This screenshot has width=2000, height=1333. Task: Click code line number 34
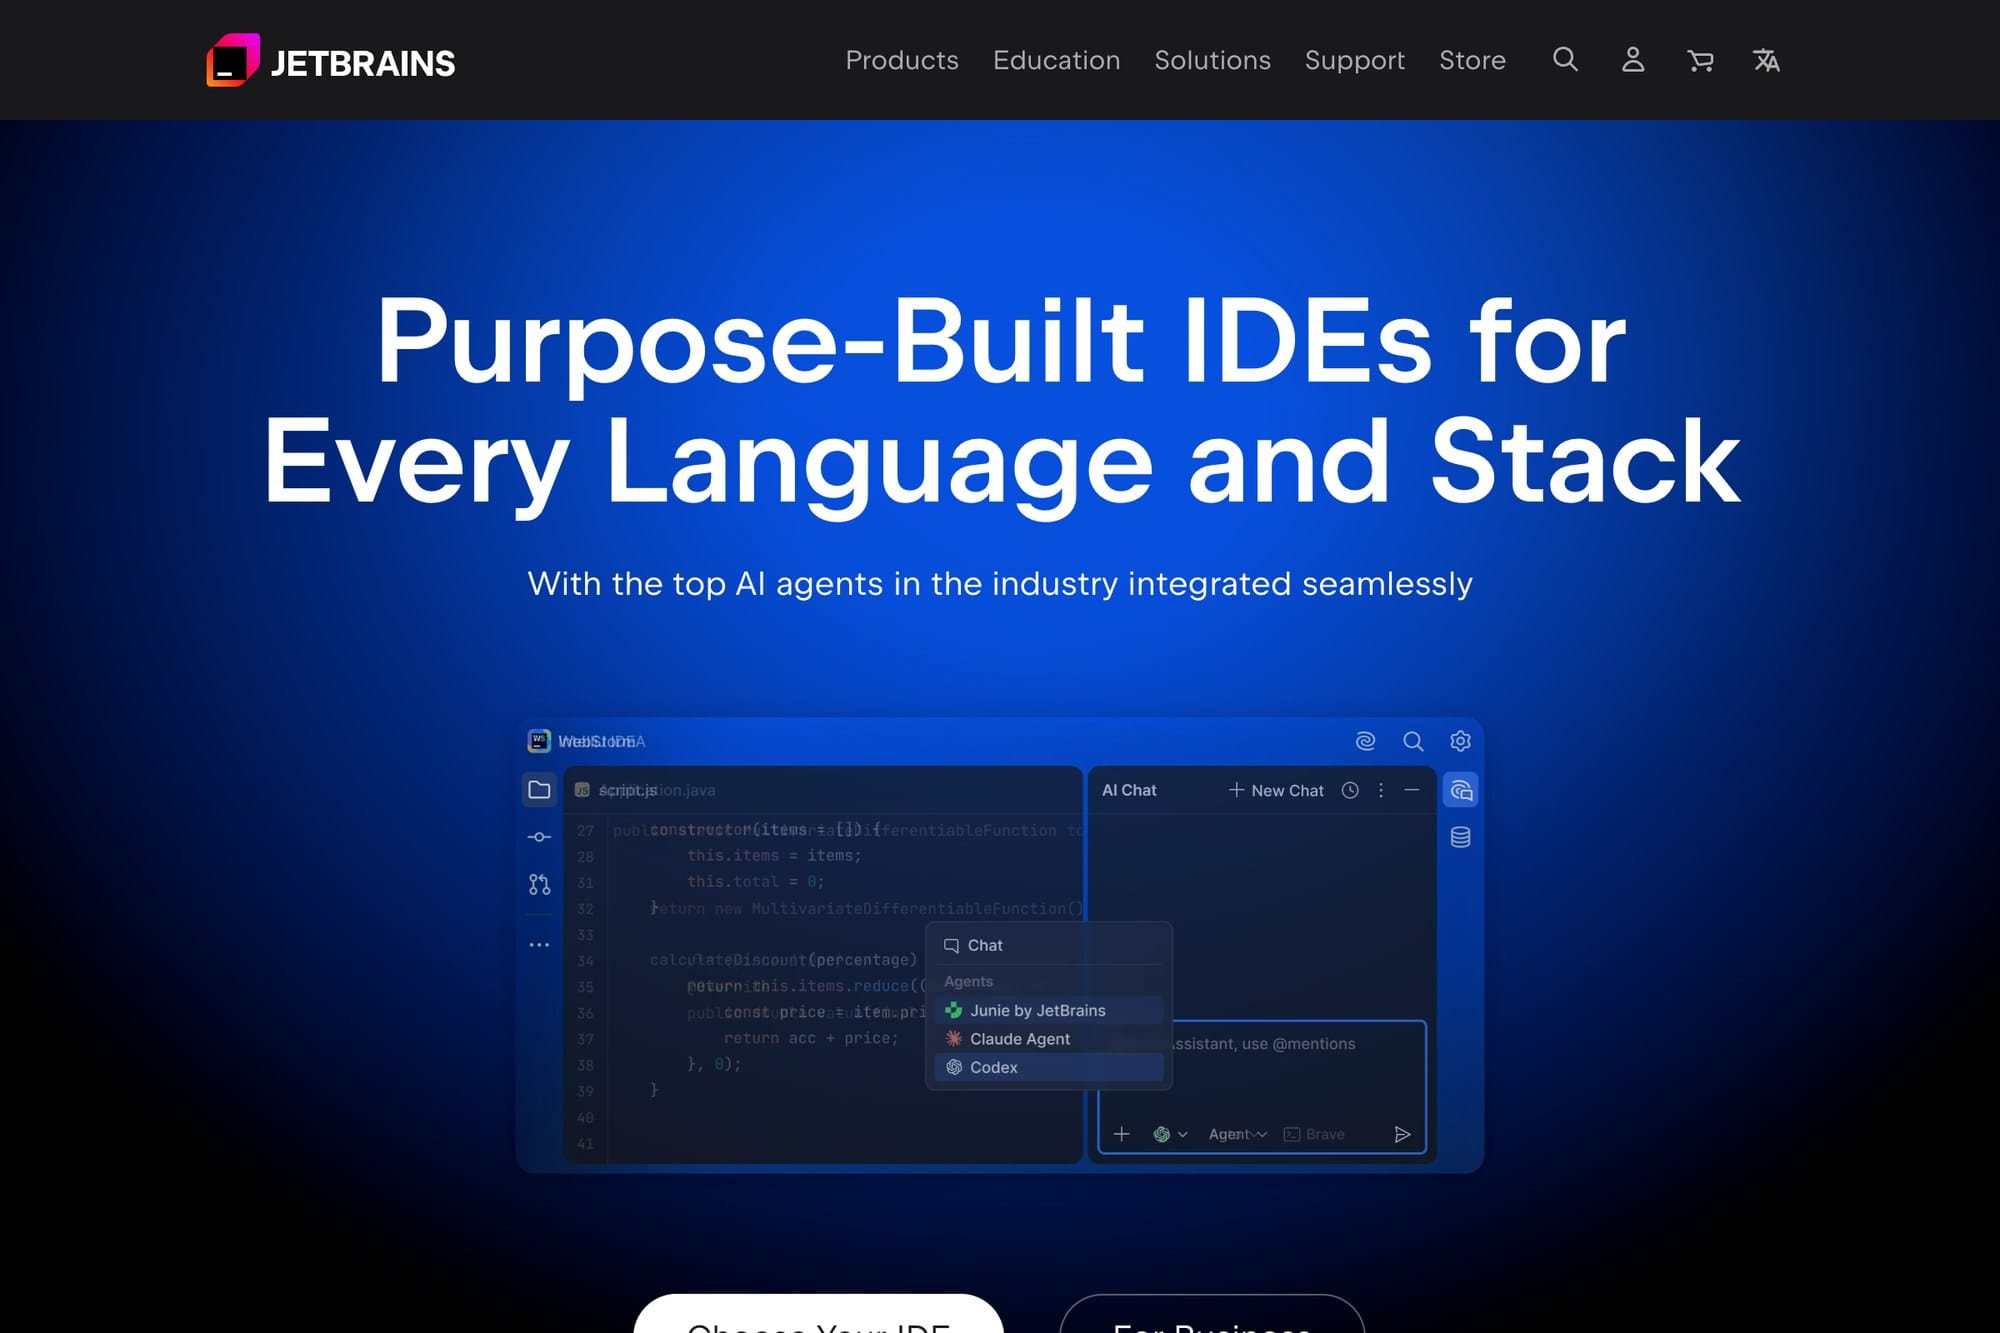pos(585,961)
